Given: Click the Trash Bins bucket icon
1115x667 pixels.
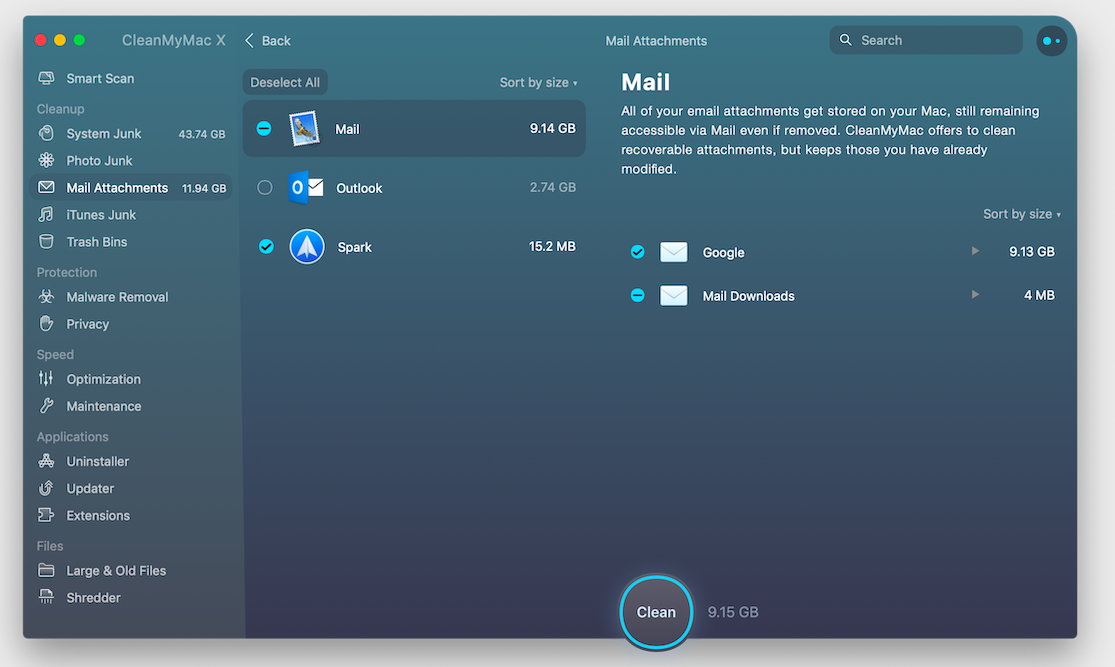Looking at the screenshot, I should [x=46, y=242].
